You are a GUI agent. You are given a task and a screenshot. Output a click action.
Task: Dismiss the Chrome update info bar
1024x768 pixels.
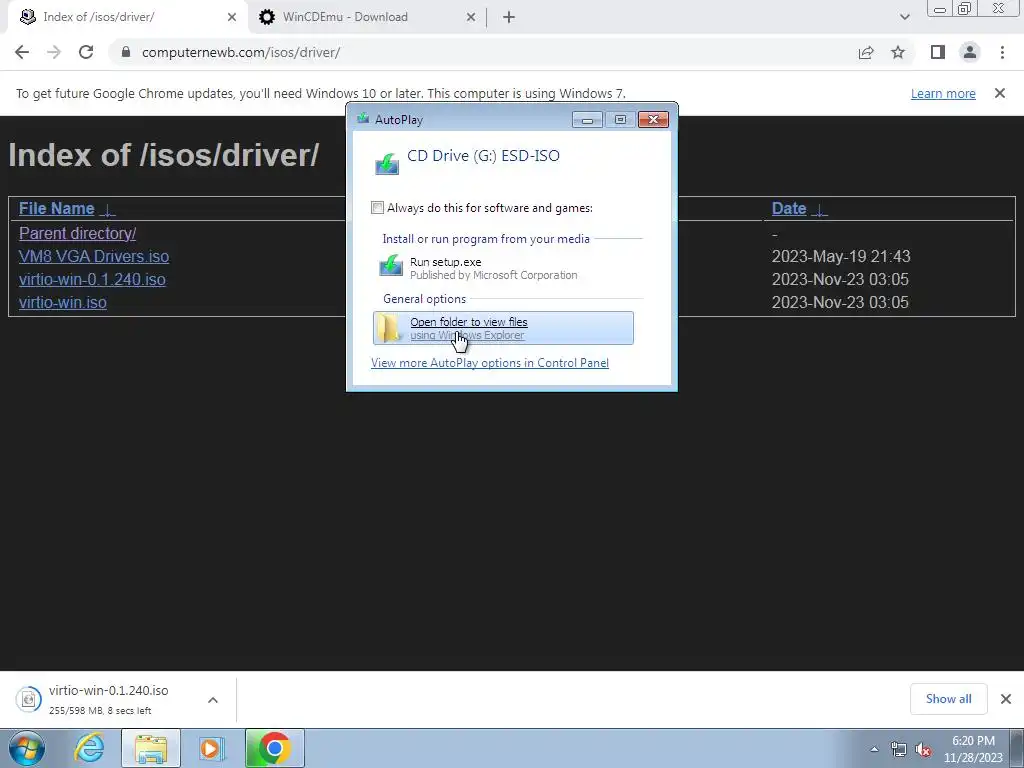tap(1000, 93)
